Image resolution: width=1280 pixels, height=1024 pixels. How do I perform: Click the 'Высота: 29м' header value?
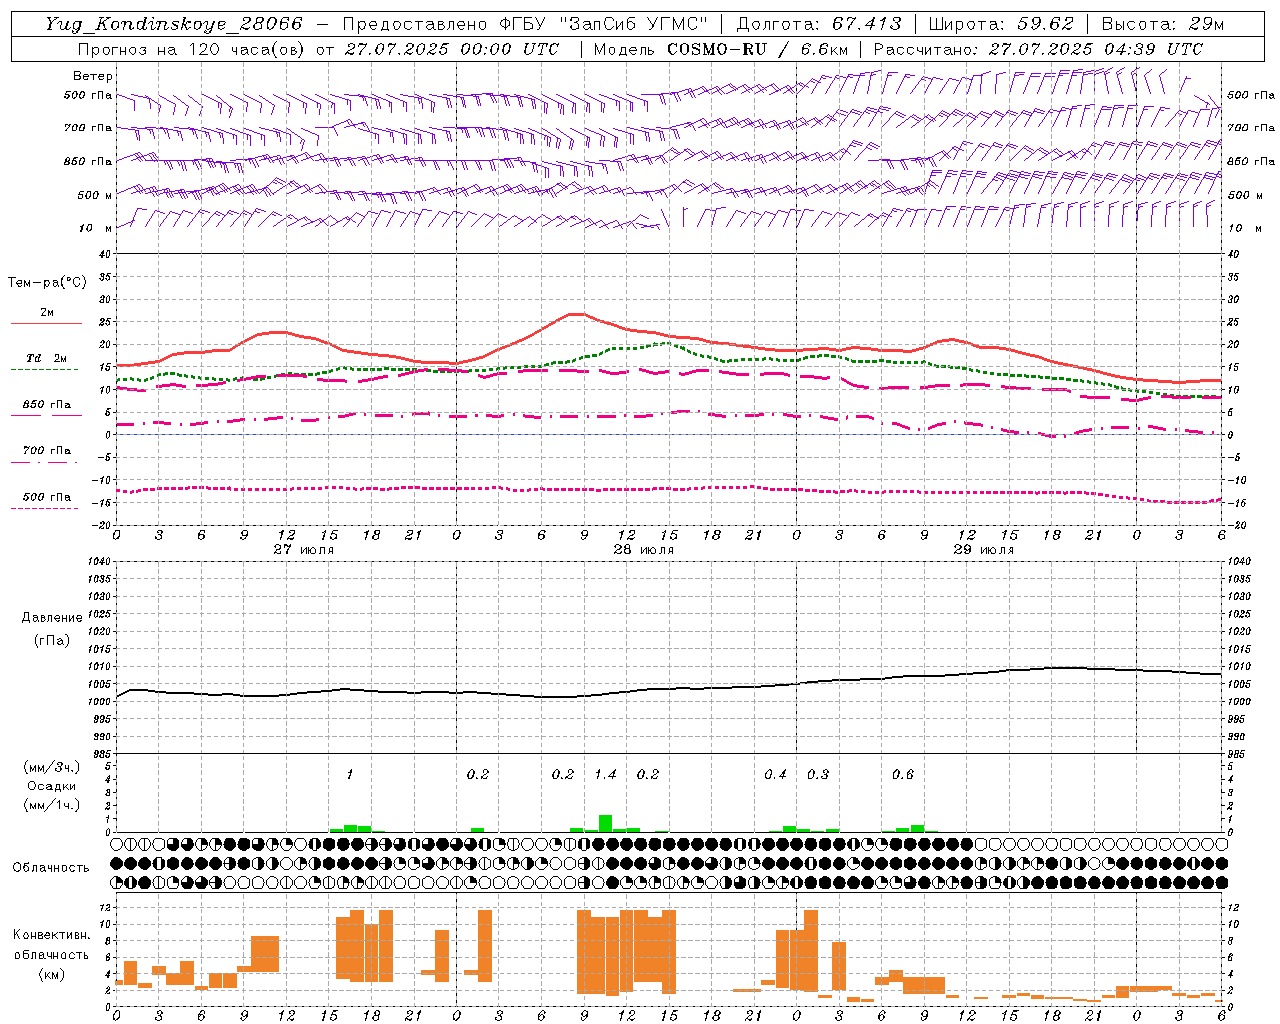click(x=1162, y=24)
